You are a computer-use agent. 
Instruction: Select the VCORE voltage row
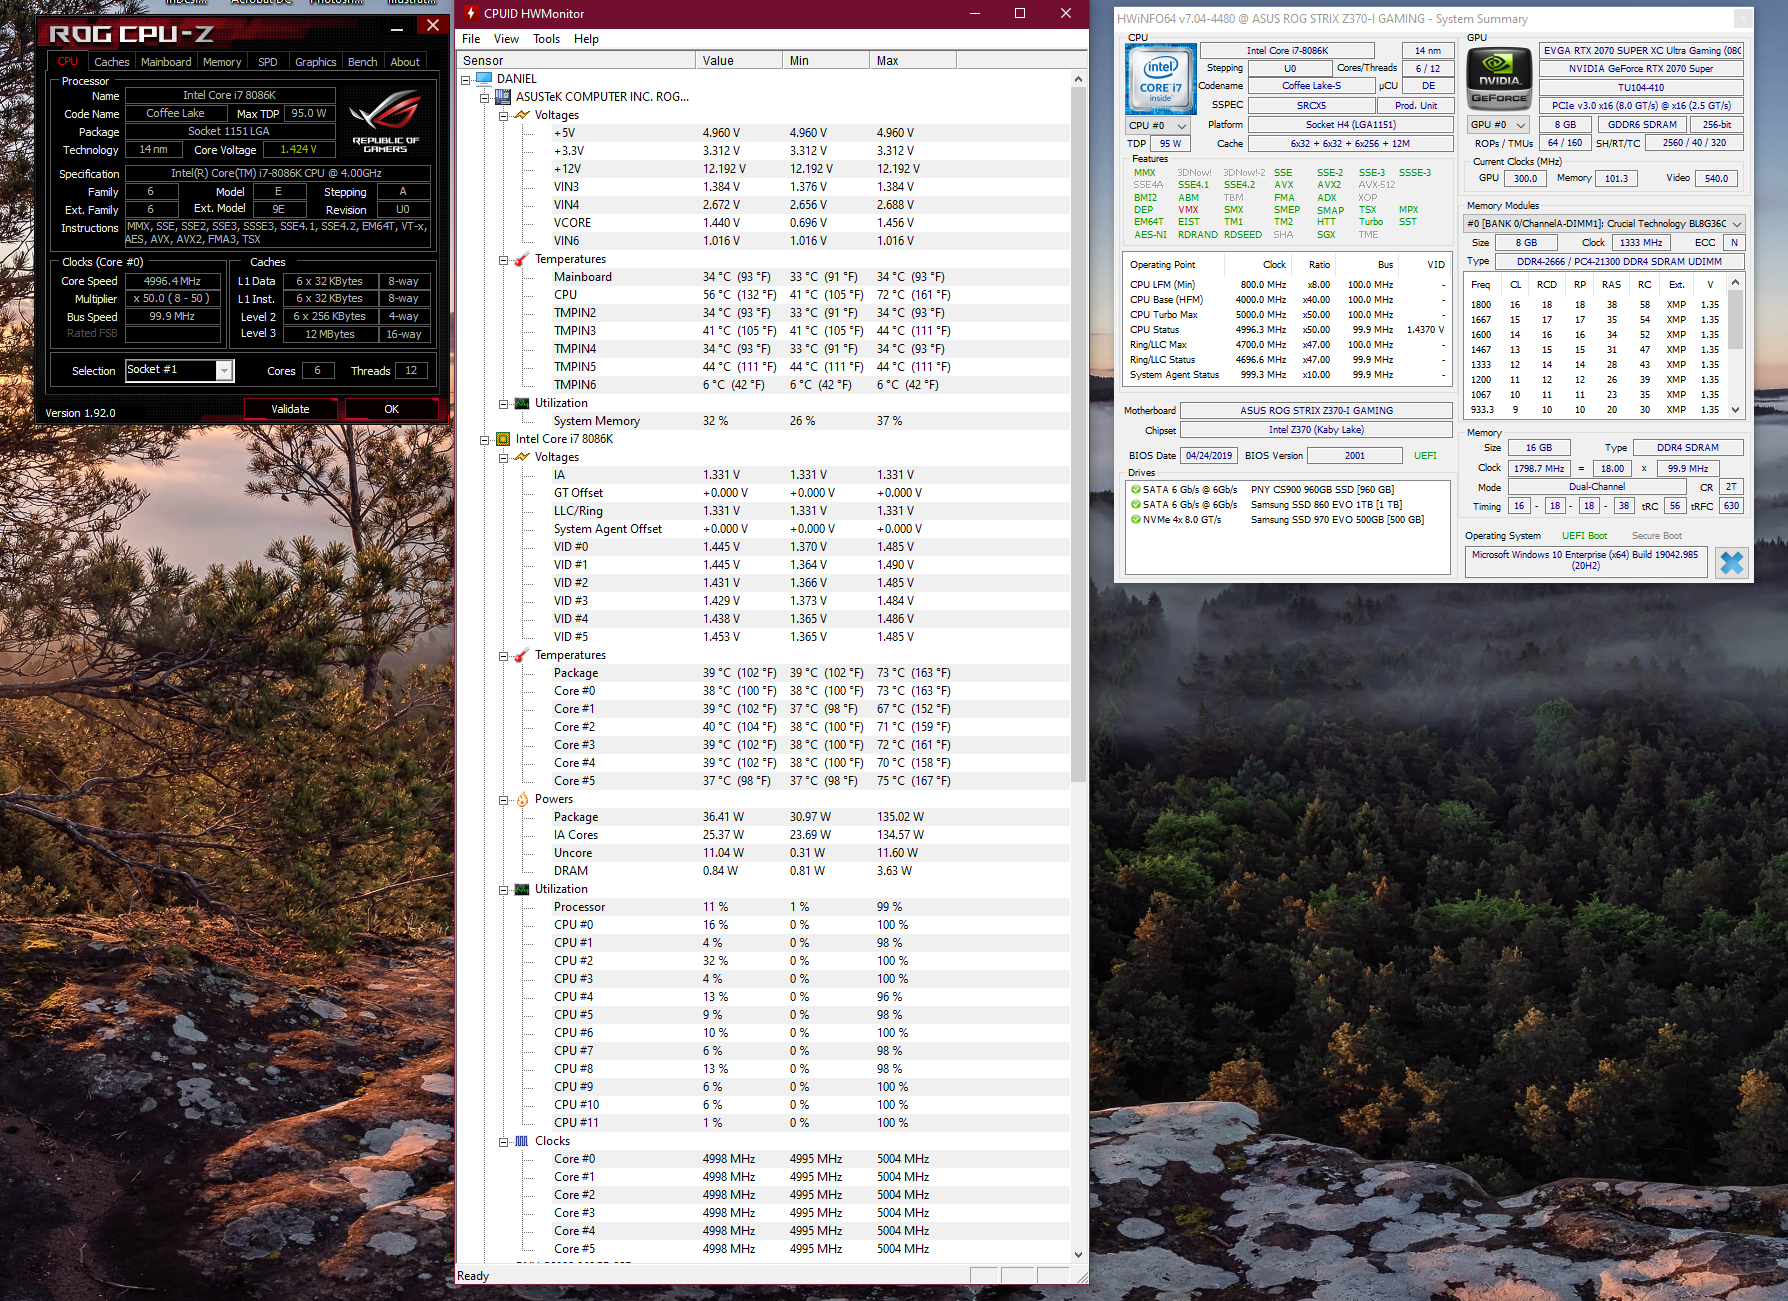tap(763, 223)
